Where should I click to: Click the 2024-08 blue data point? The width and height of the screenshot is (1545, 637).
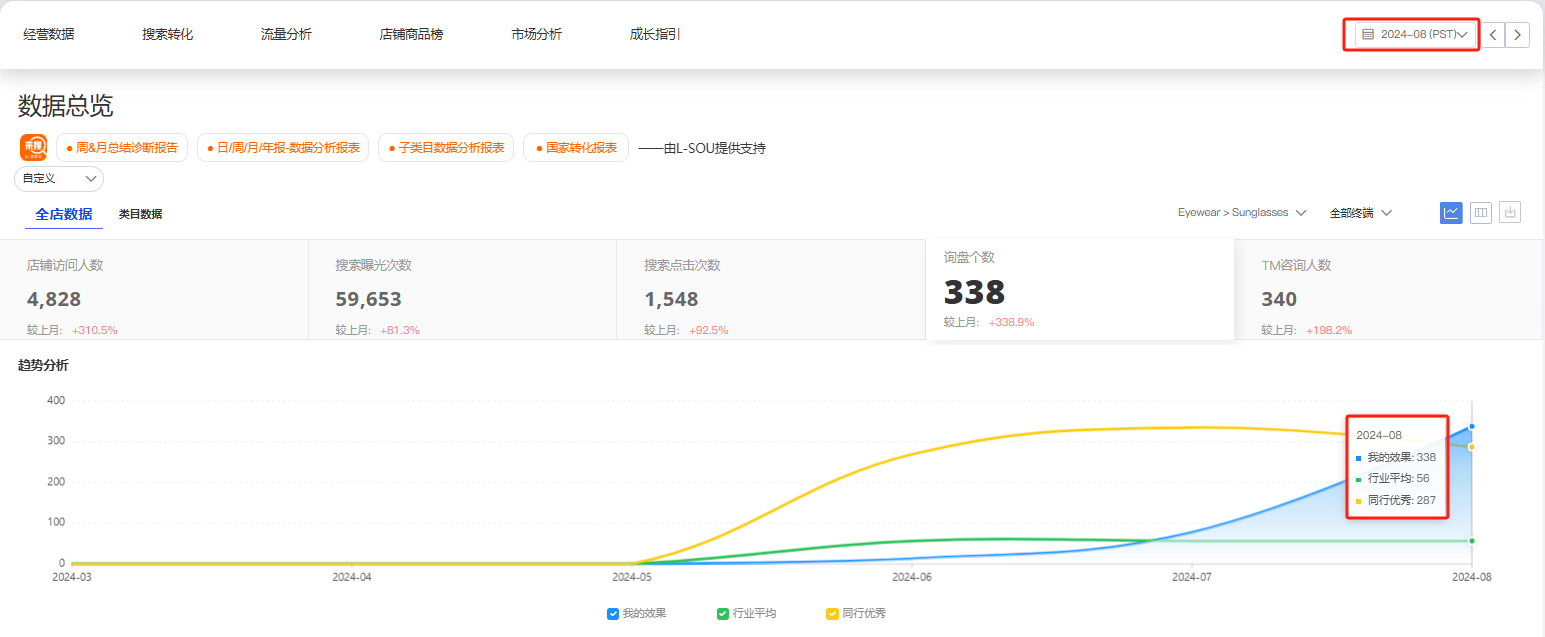tap(1472, 426)
